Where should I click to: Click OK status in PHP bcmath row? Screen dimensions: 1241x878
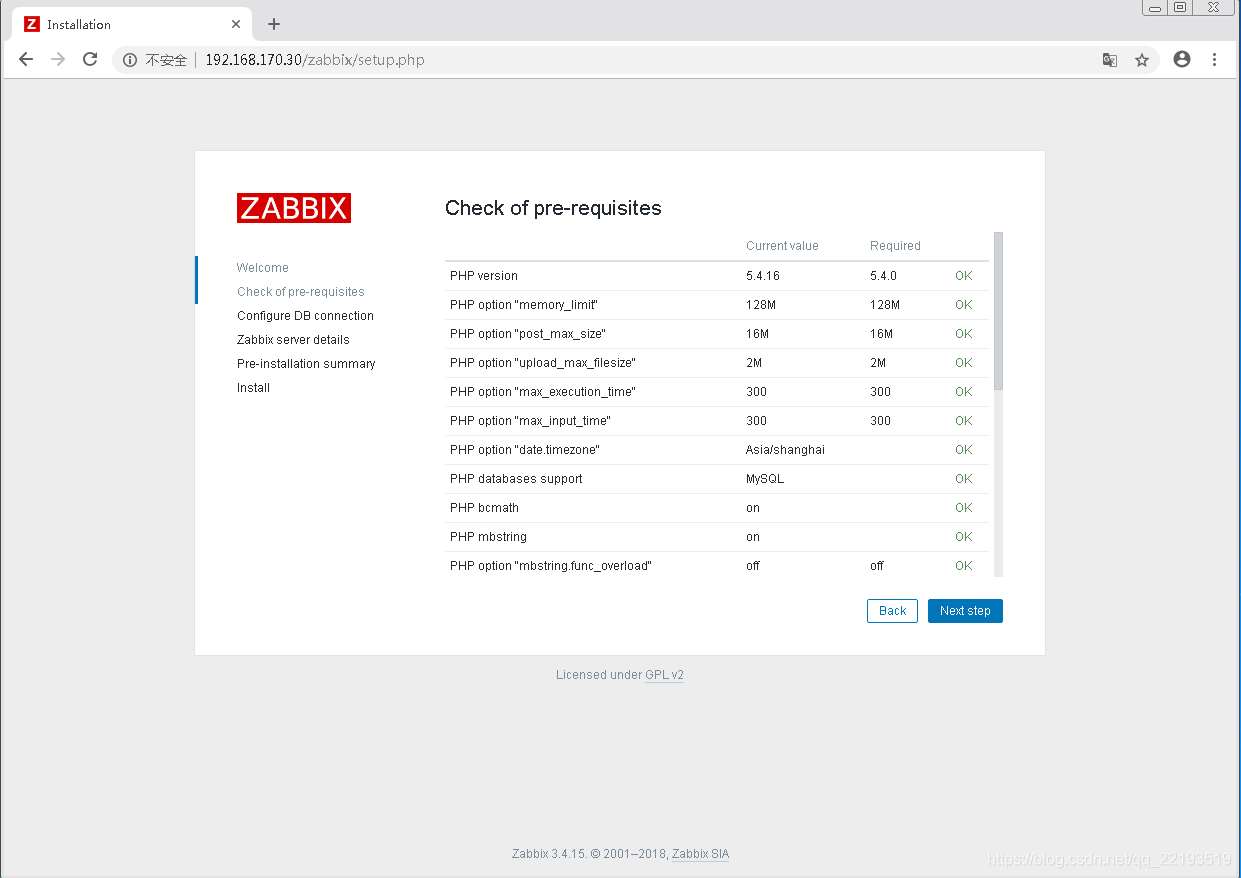(x=963, y=508)
